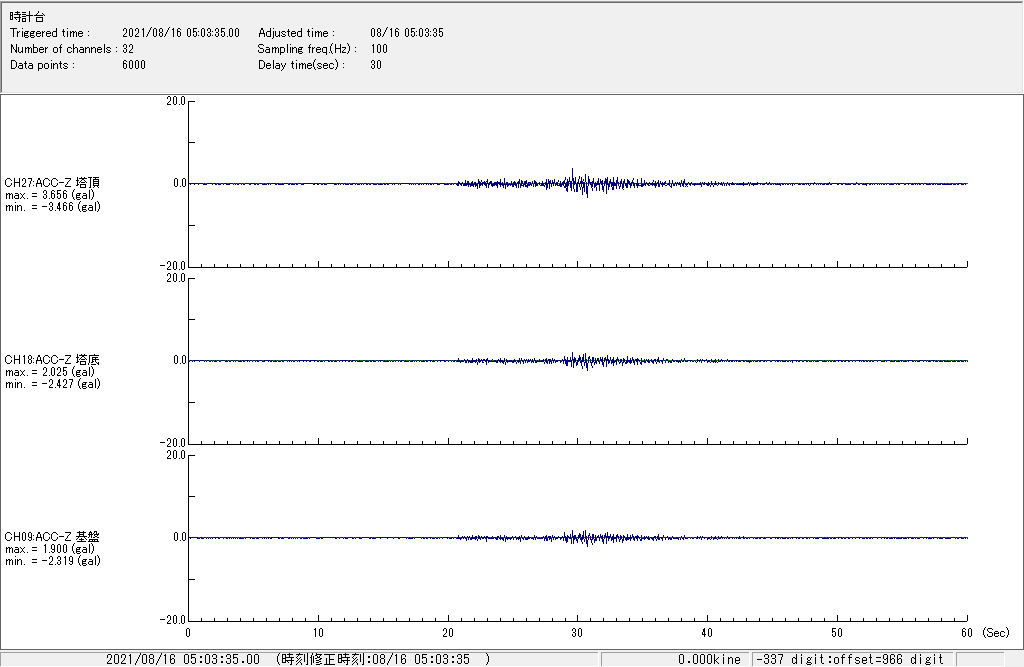Click the 時刻修正時刻 timestamp in status bar
This screenshot has width=1024, height=667.
pyautogui.click(x=383, y=659)
